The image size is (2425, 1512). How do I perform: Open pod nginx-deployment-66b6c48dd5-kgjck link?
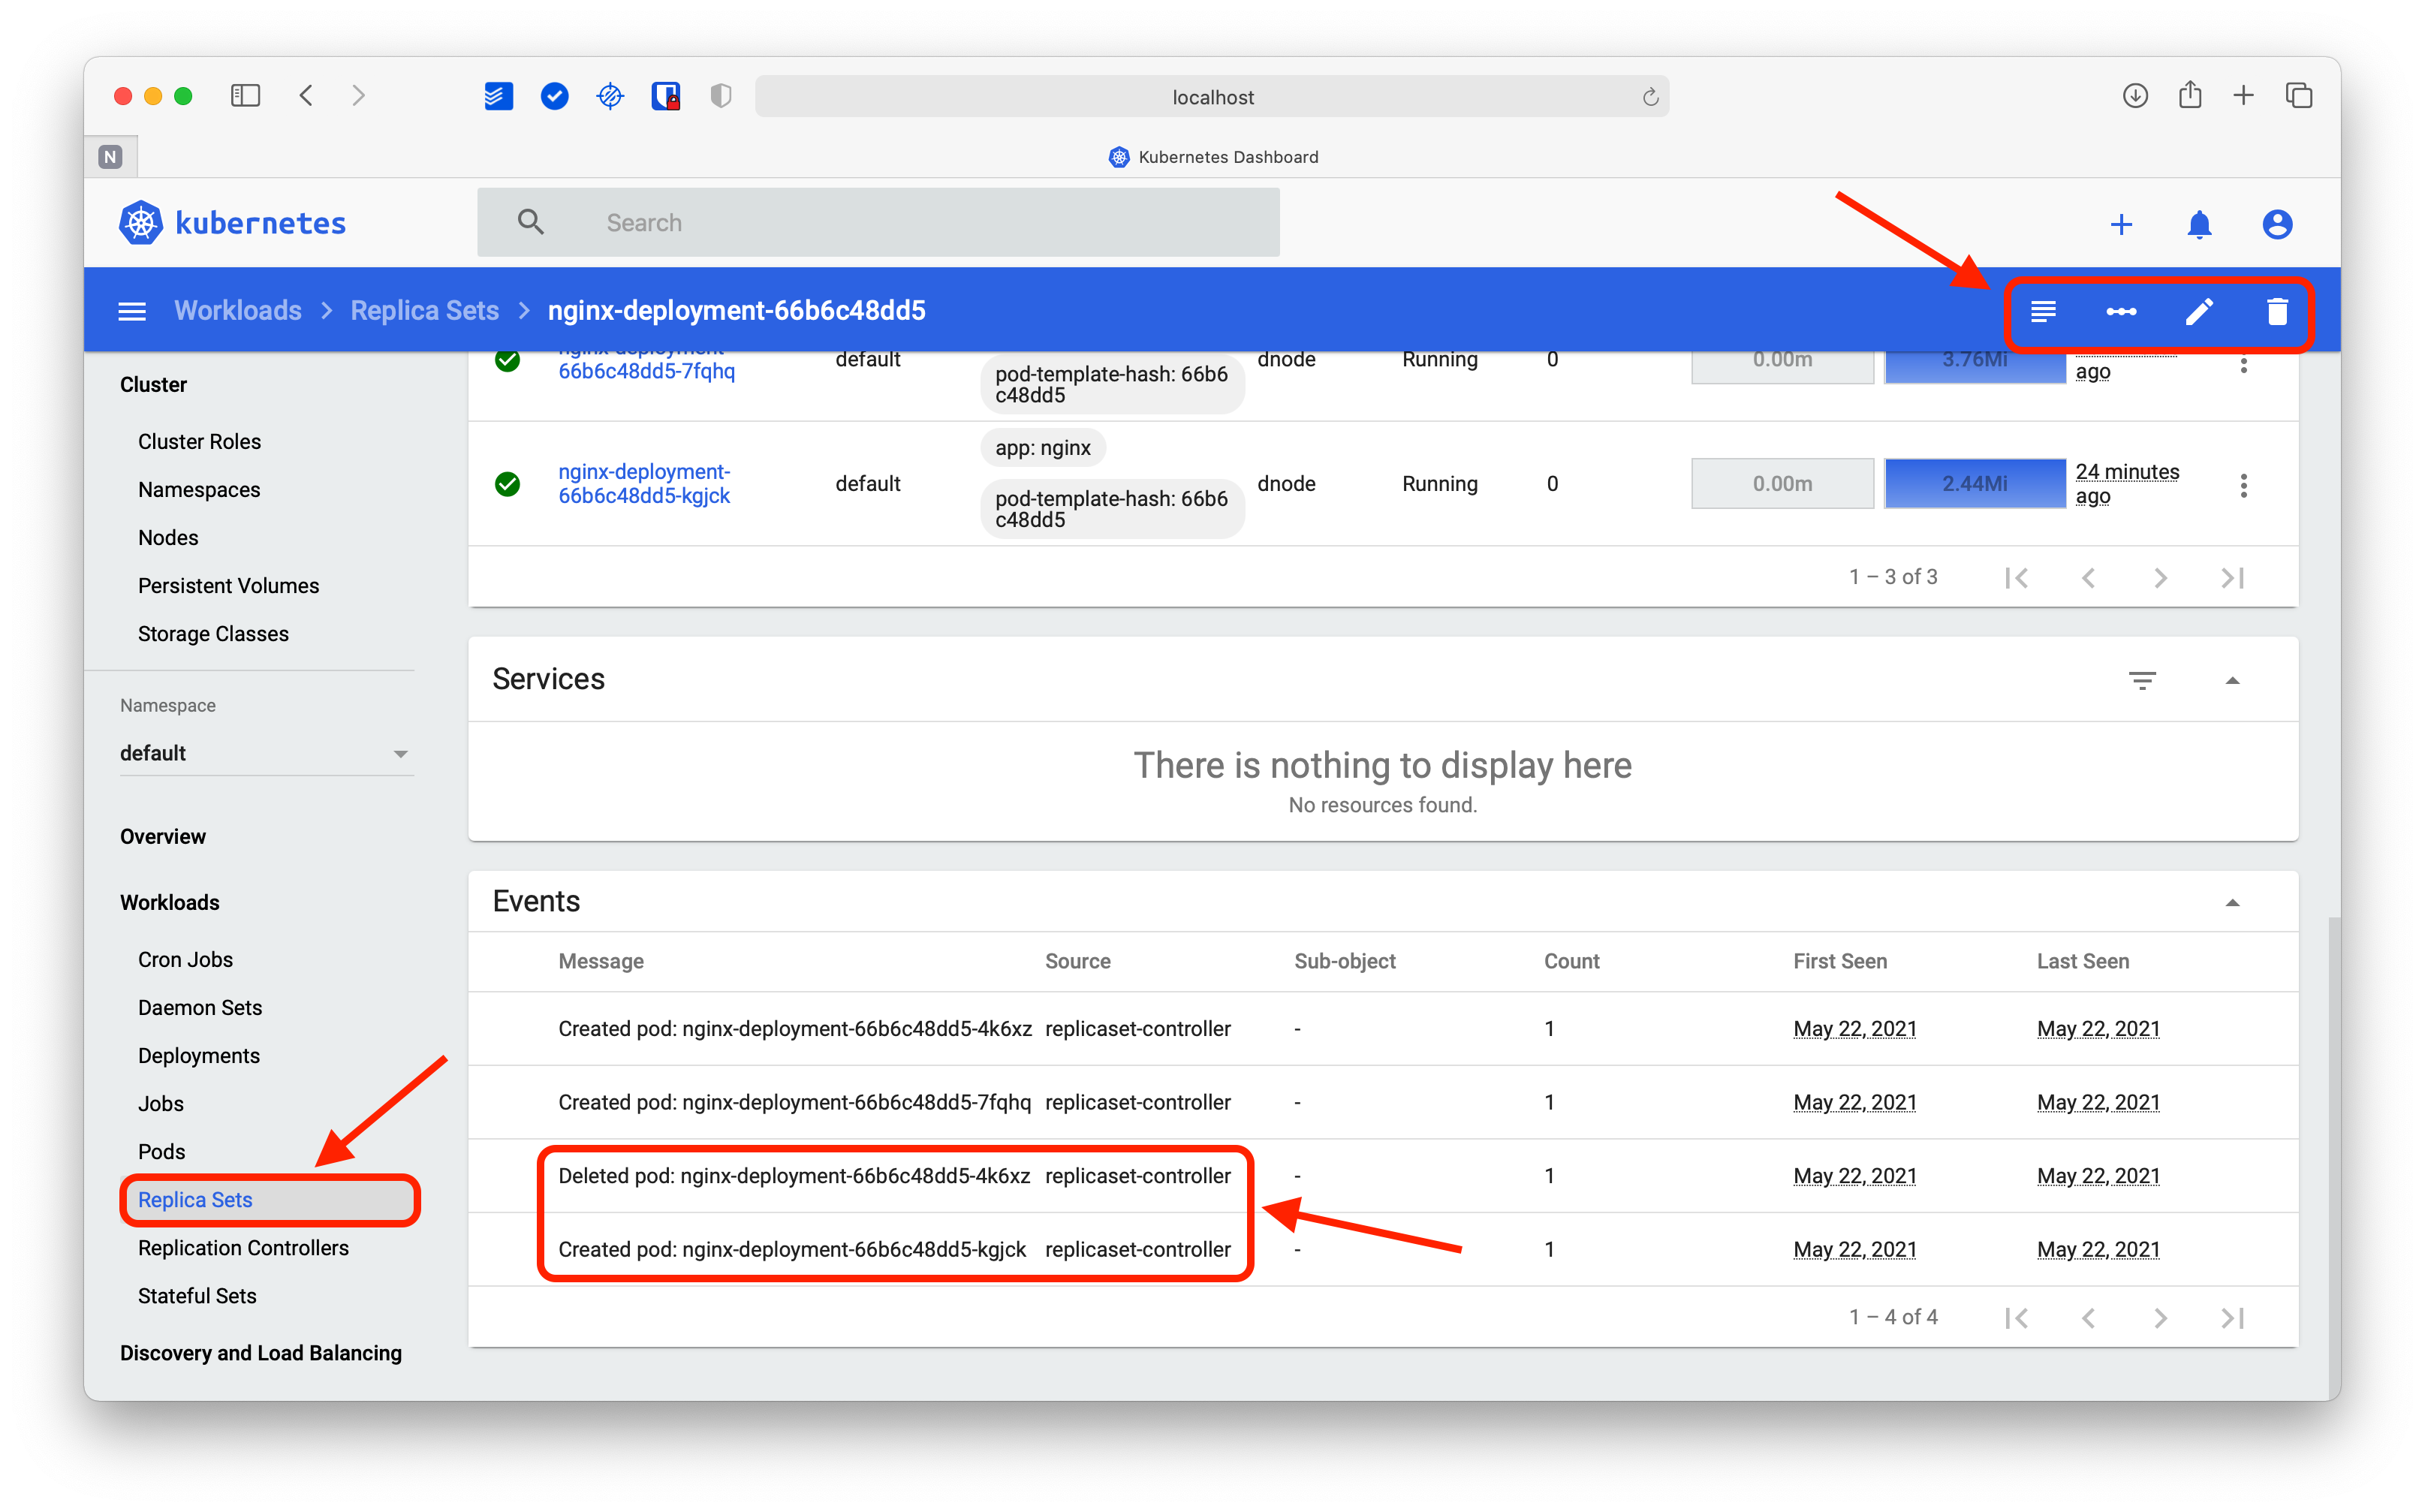[644, 483]
